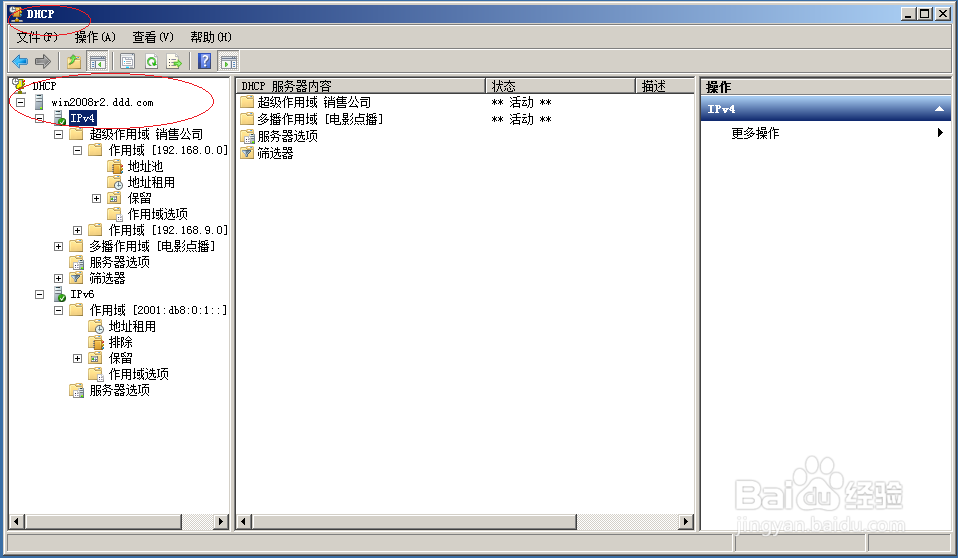
Task: Collapse 超级作用域 销售公司 tree node
Action: [x=59, y=134]
